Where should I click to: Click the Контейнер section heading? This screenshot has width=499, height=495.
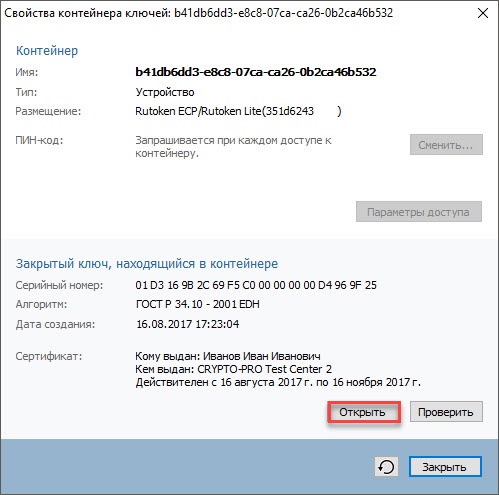pyautogui.click(x=47, y=51)
